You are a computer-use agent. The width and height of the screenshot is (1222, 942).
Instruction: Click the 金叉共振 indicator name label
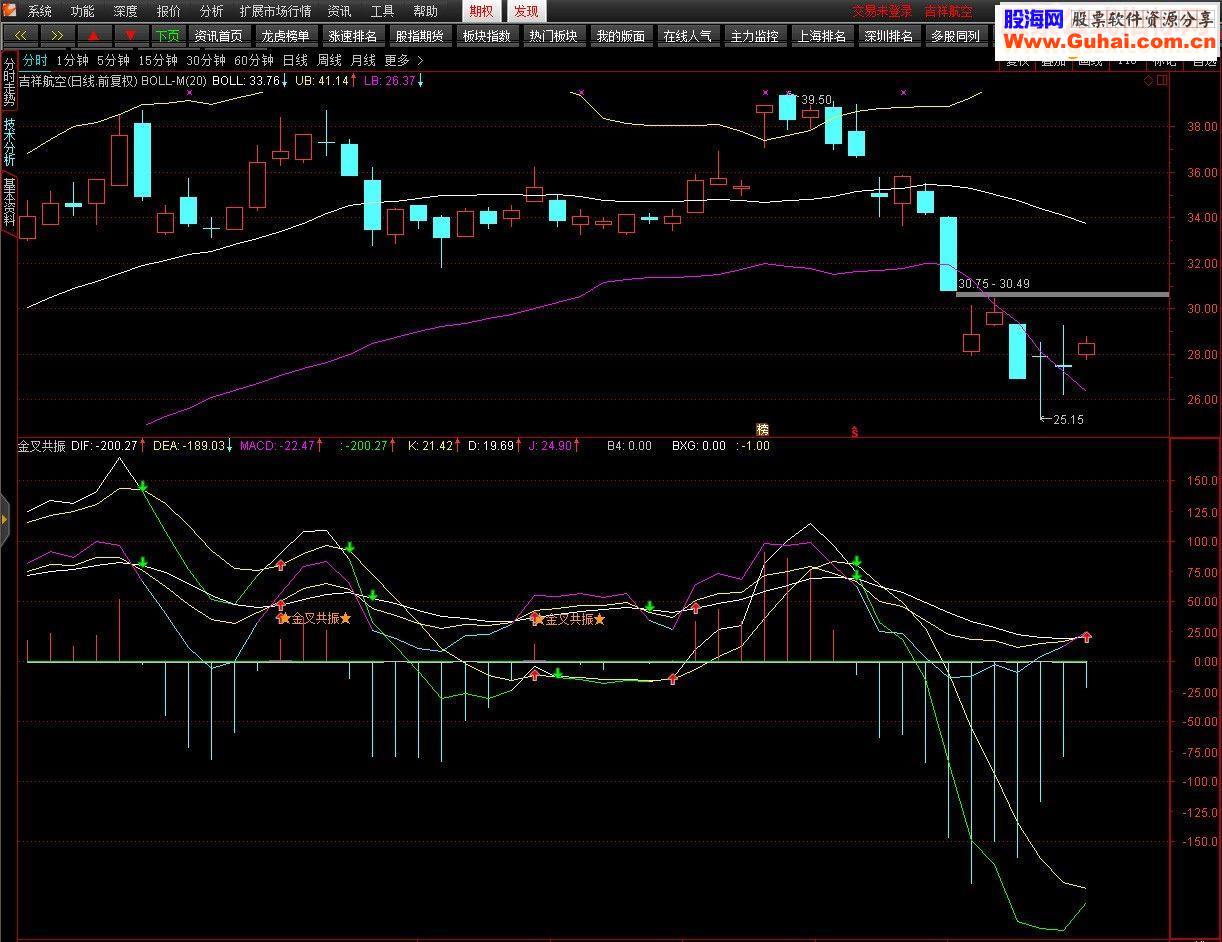click(42, 446)
